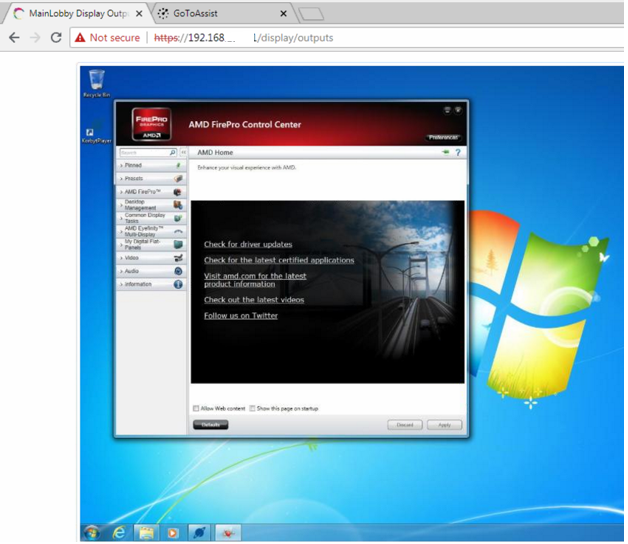Viewport: 628px width, 544px height.
Task: Expand the AMD FirePro section chevron
Action: pos(121,192)
